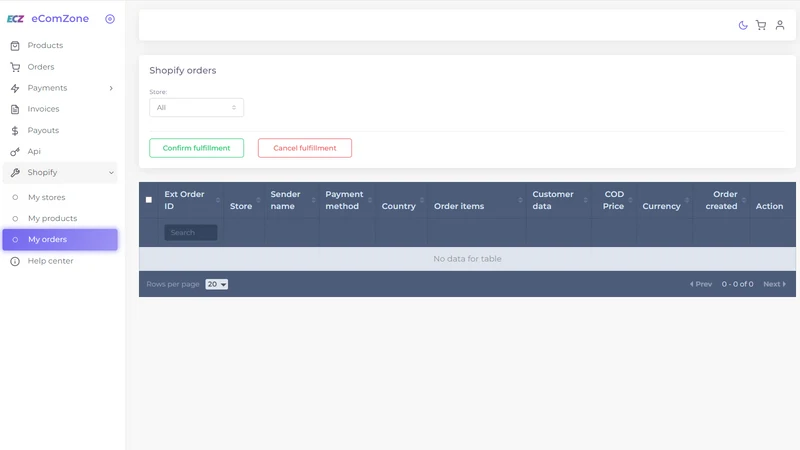Click the eComZone brand name
Viewport: 800px width, 450px height.
coord(60,18)
